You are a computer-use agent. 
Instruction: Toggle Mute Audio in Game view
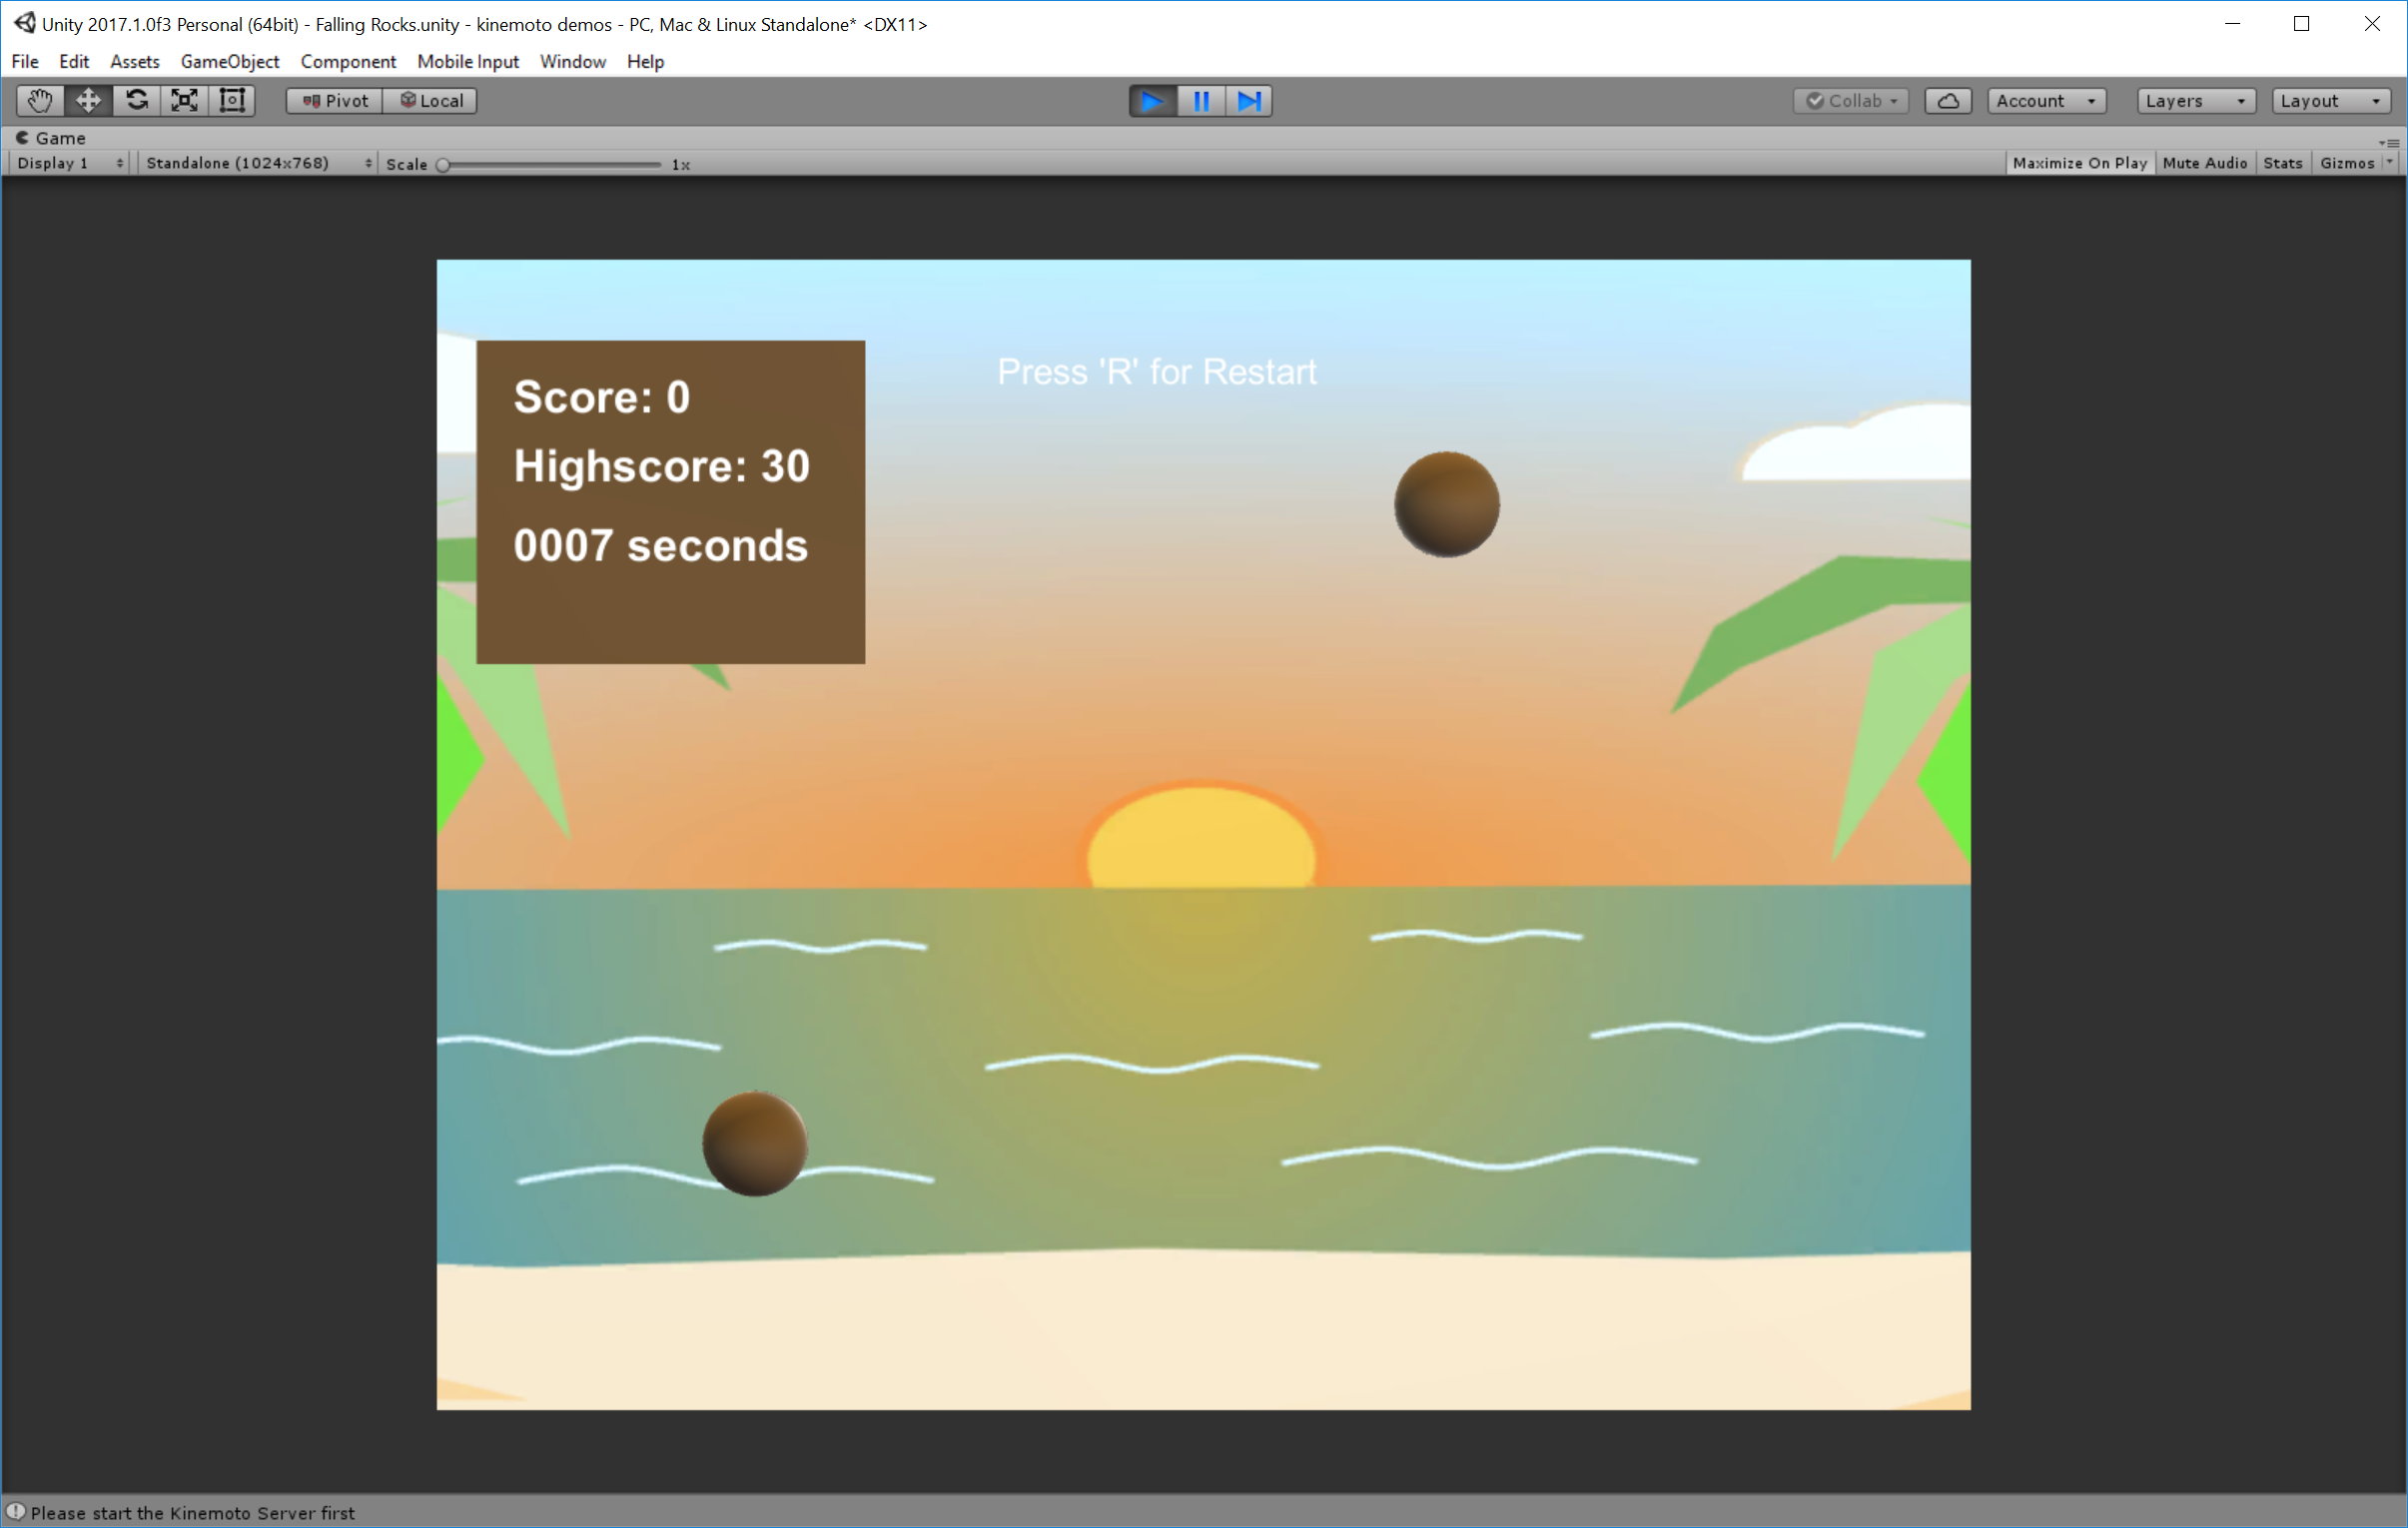2204,163
